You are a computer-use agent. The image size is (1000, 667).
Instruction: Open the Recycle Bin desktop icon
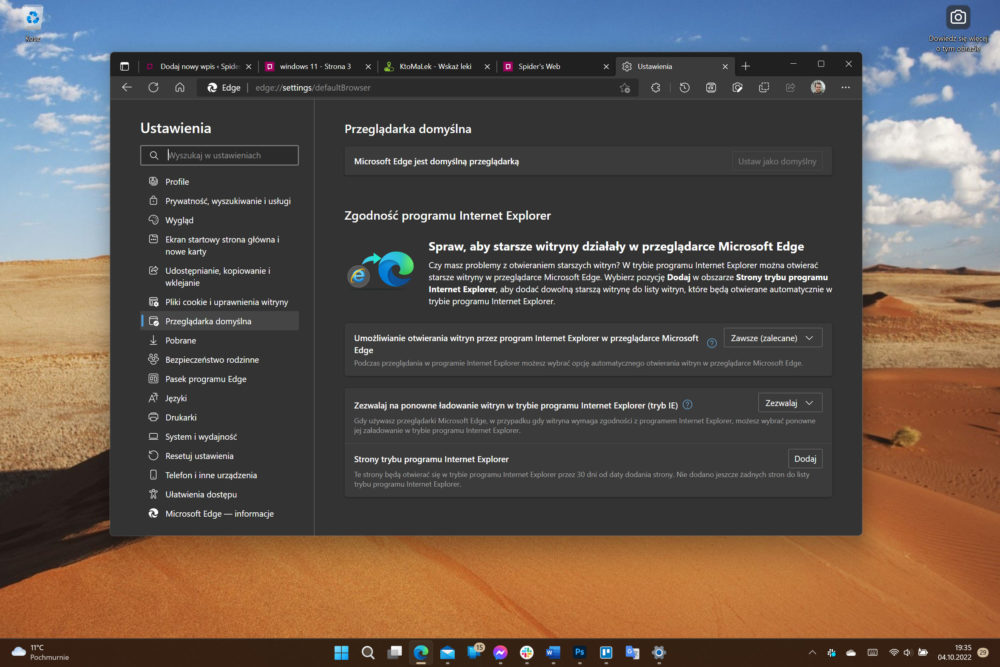pos(33,23)
